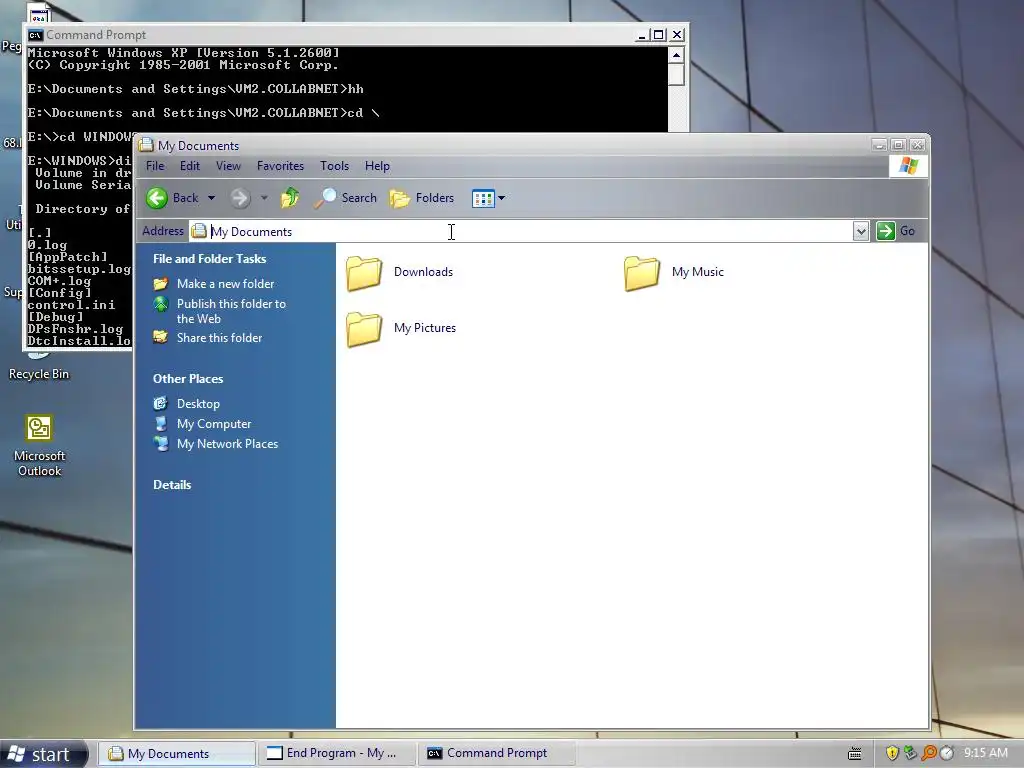Click the Make a new folder icon
Viewport: 1024px width, 768px height.
pyautogui.click(x=161, y=283)
